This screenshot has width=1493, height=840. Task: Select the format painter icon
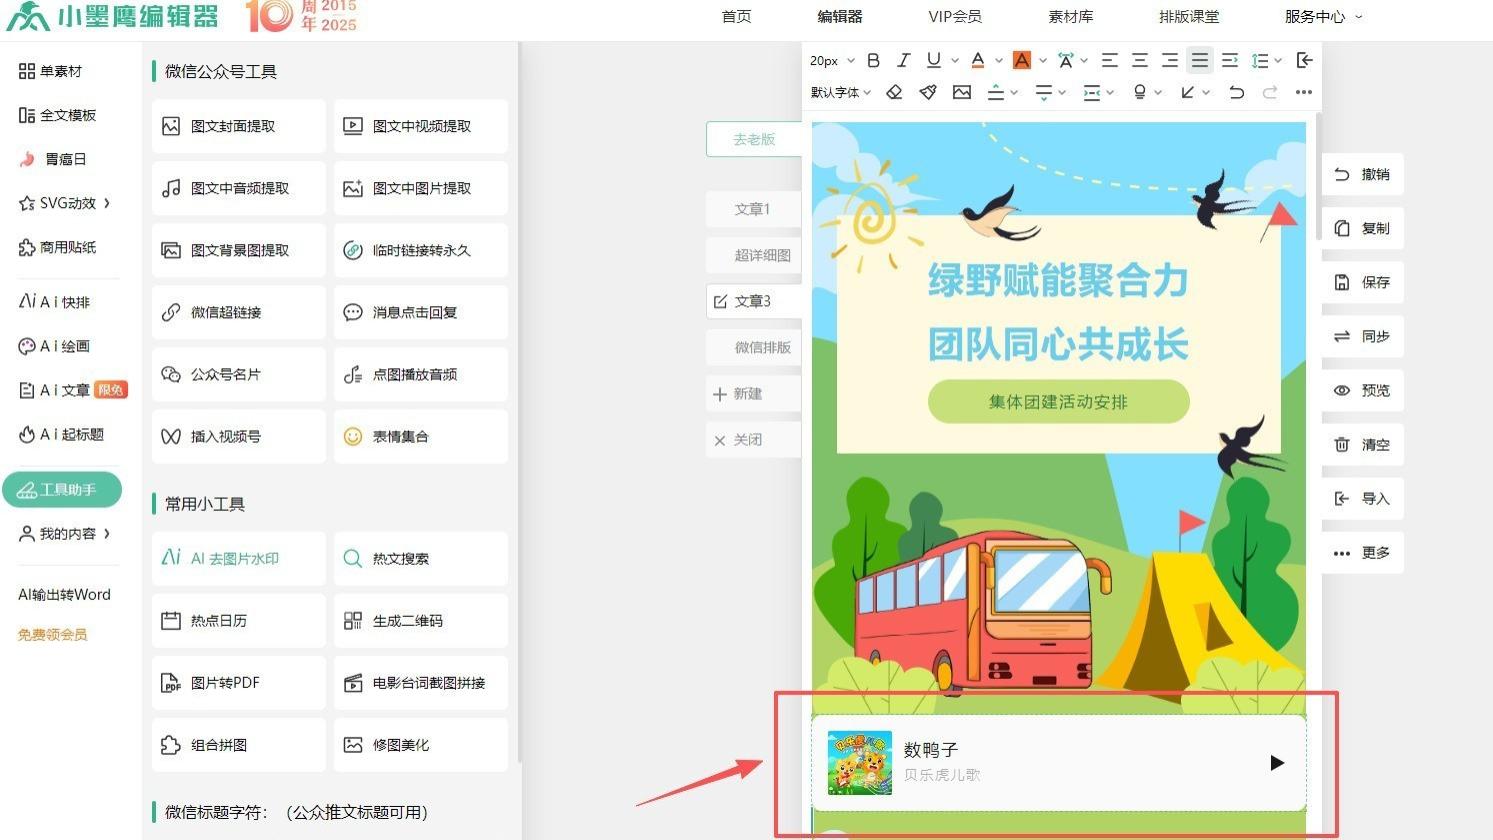[x=927, y=92]
